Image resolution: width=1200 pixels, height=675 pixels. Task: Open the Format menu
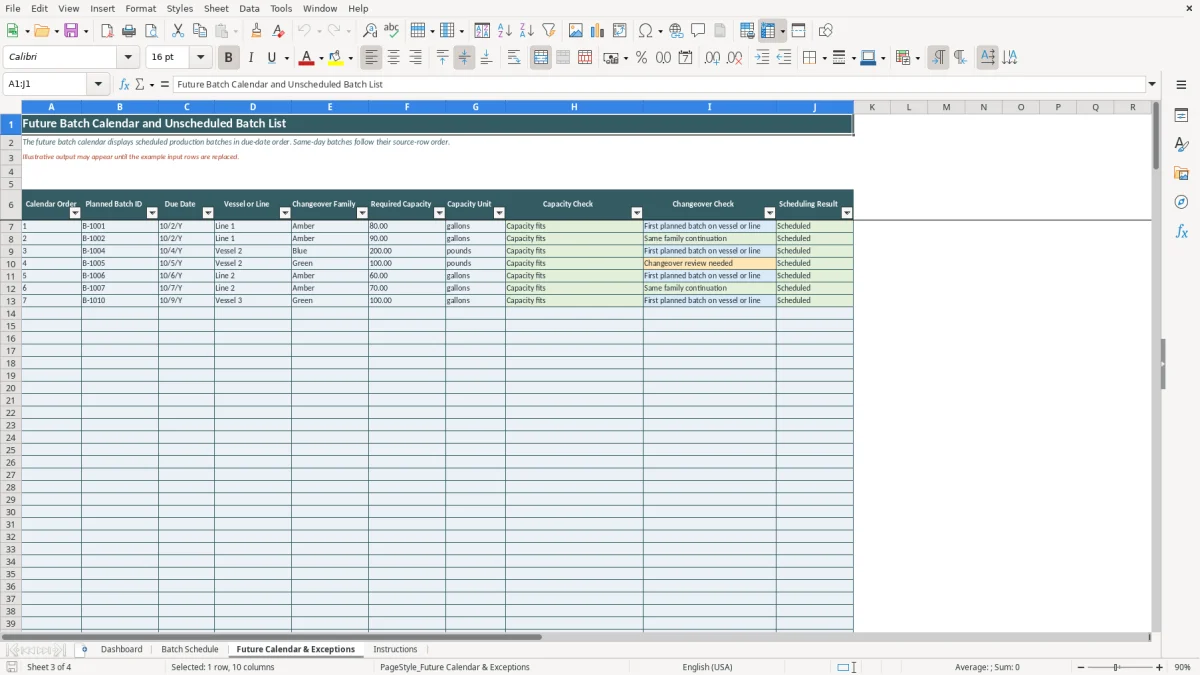(141, 8)
